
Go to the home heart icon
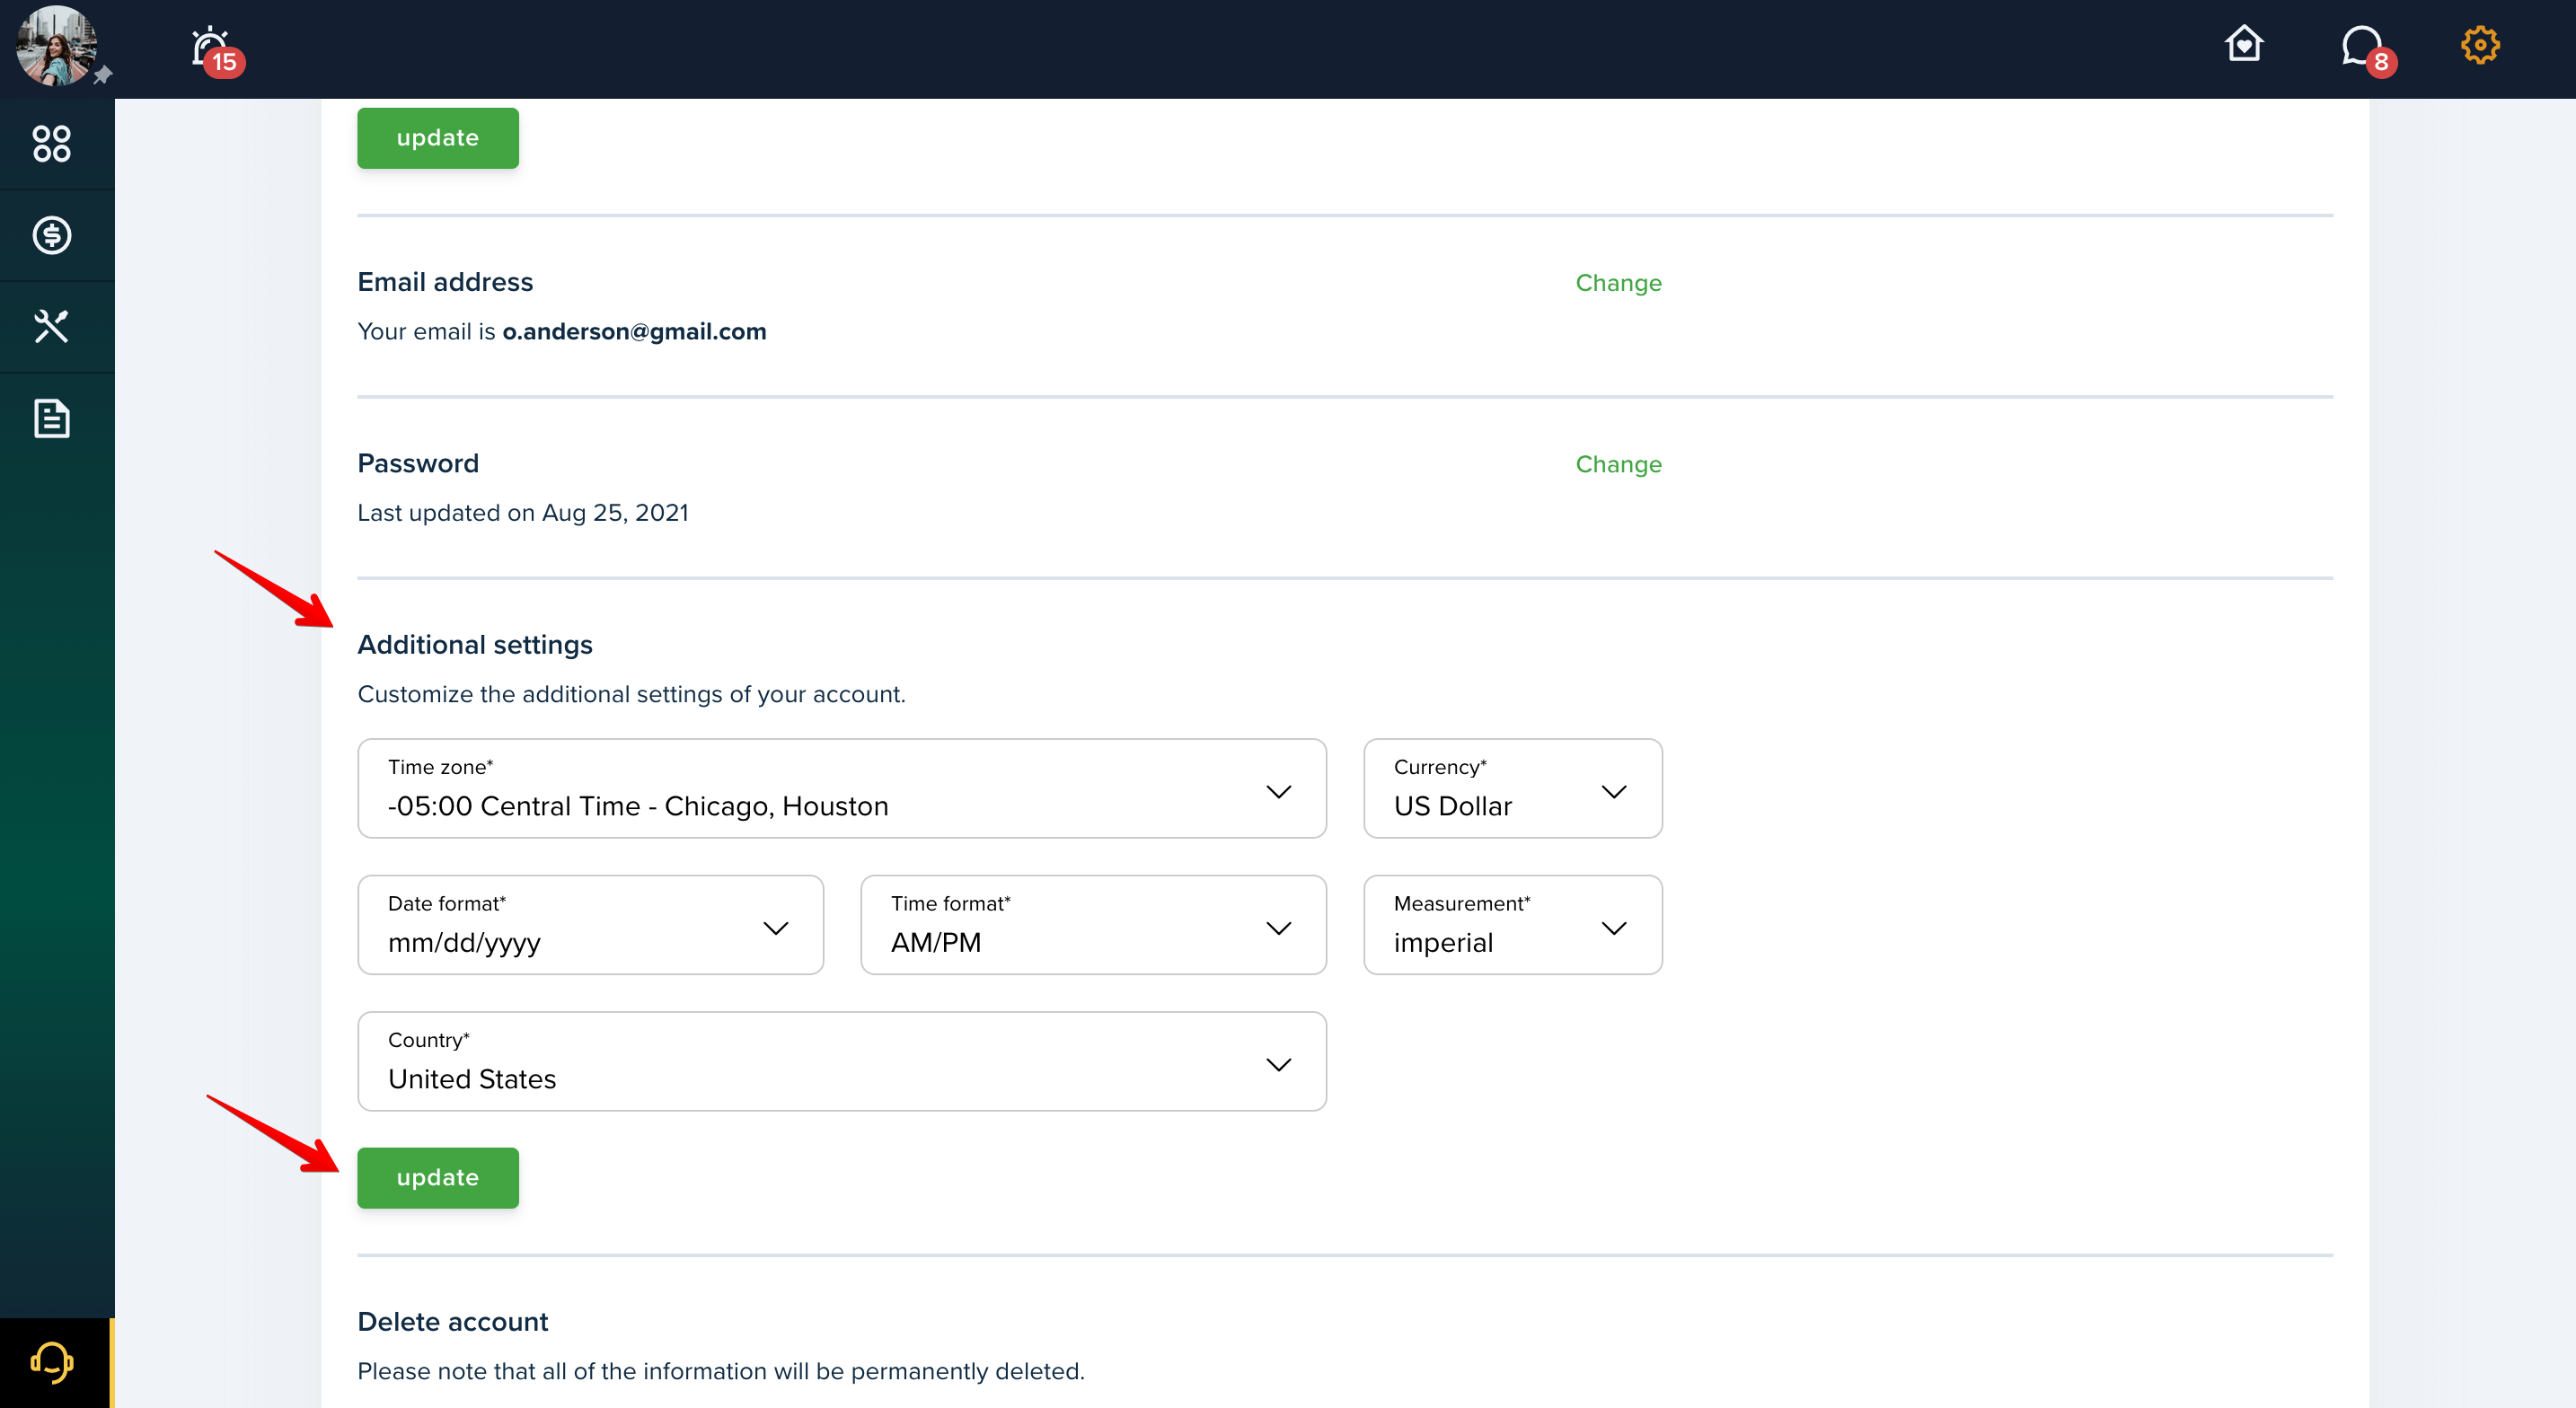2243,44
